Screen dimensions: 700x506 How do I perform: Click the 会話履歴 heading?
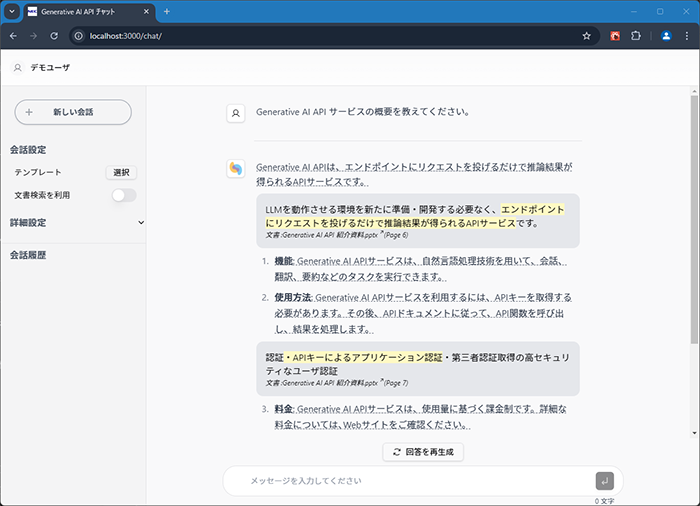[28, 255]
